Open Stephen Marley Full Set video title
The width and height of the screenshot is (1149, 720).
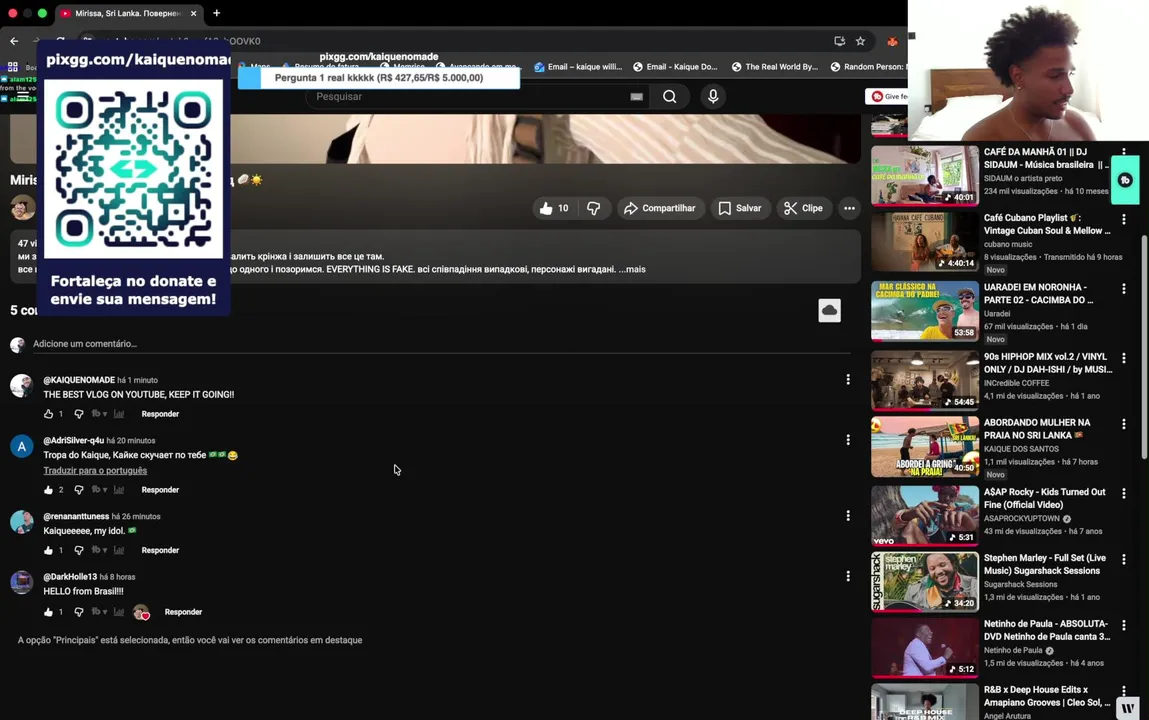point(1045,565)
